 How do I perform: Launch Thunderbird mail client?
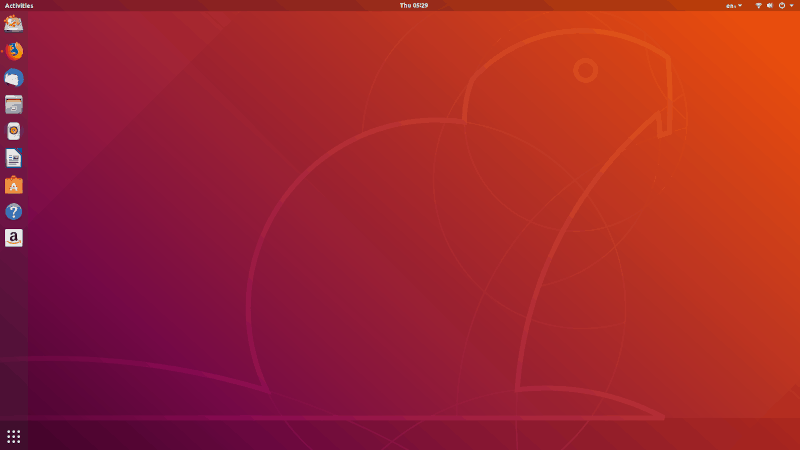point(14,78)
